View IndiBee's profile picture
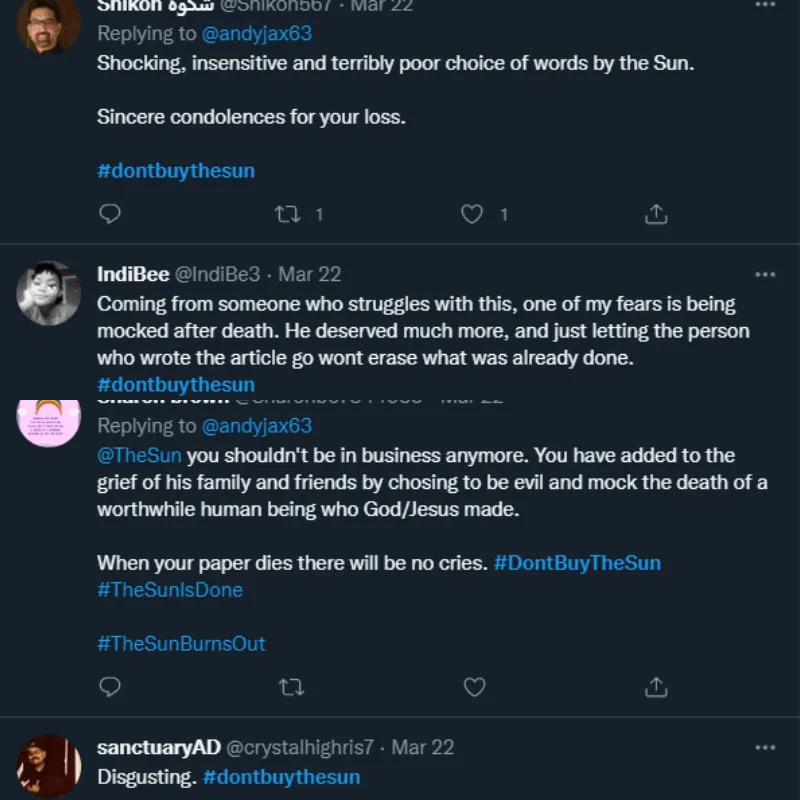800x800 pixels. point(49,293)
